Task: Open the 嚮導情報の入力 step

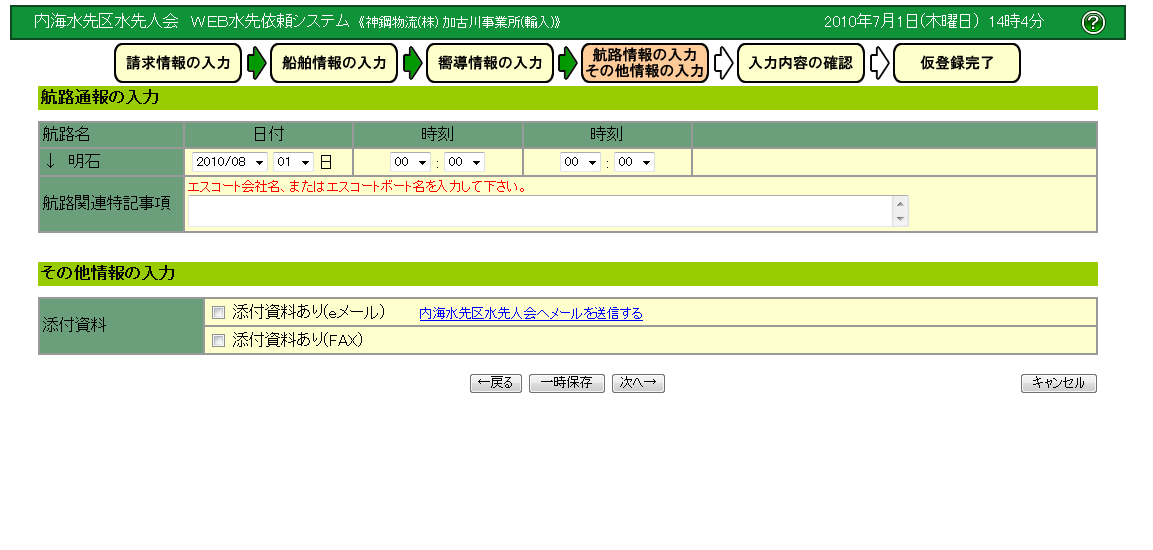Action: click(x=490, y=63)
